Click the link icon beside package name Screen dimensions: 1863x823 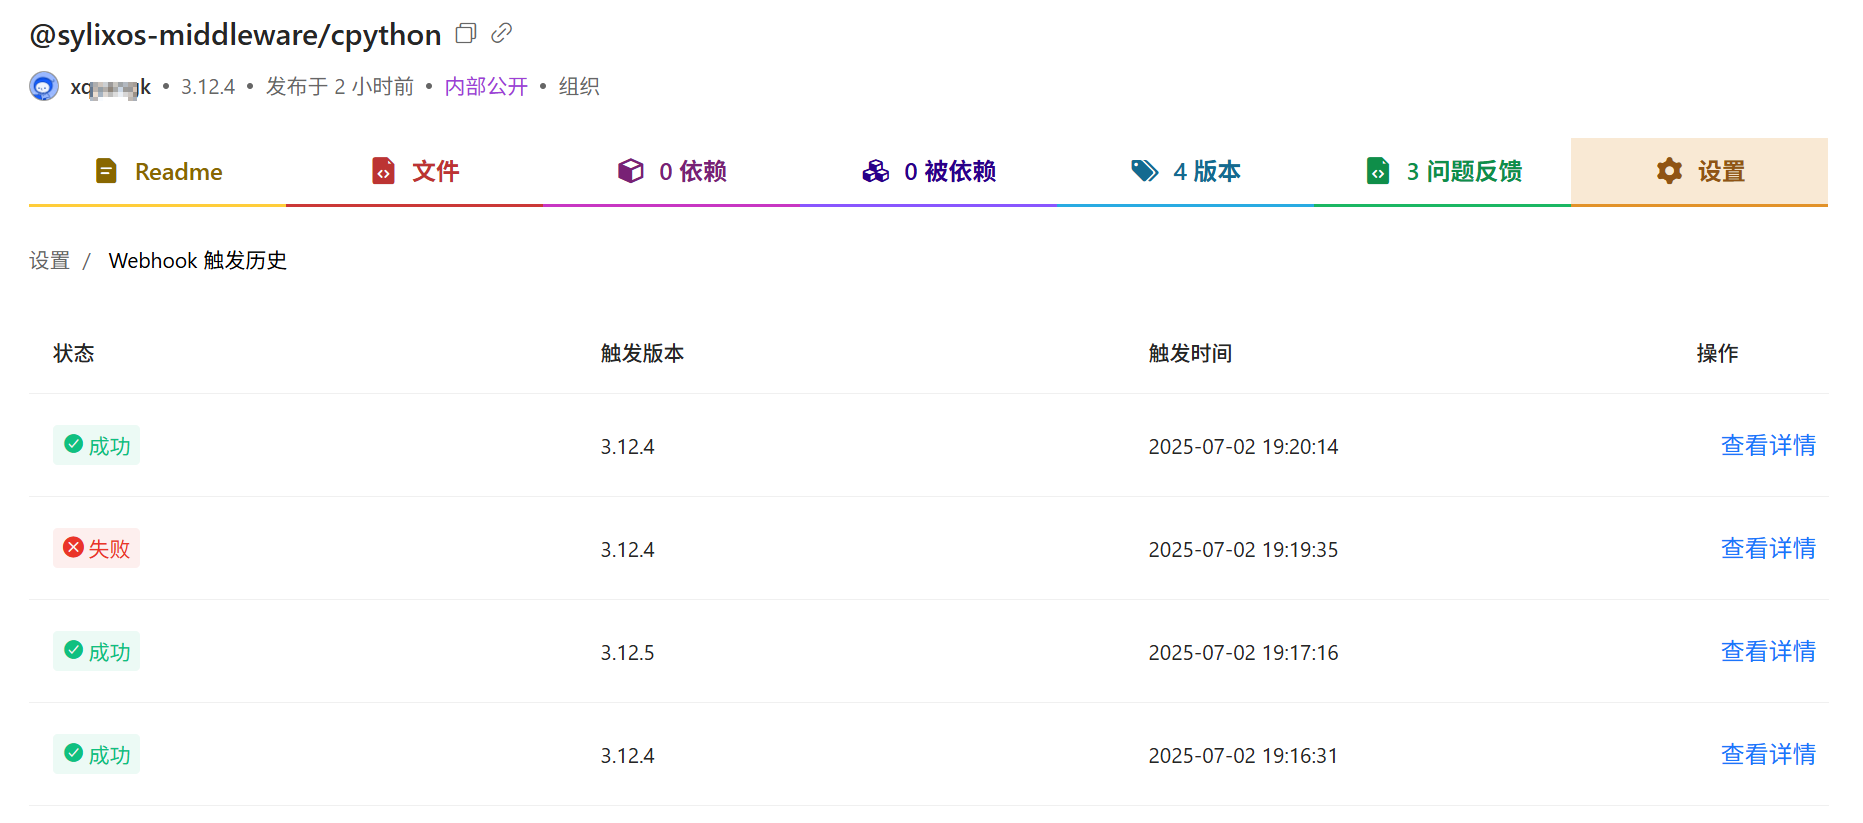pos(502,34)
